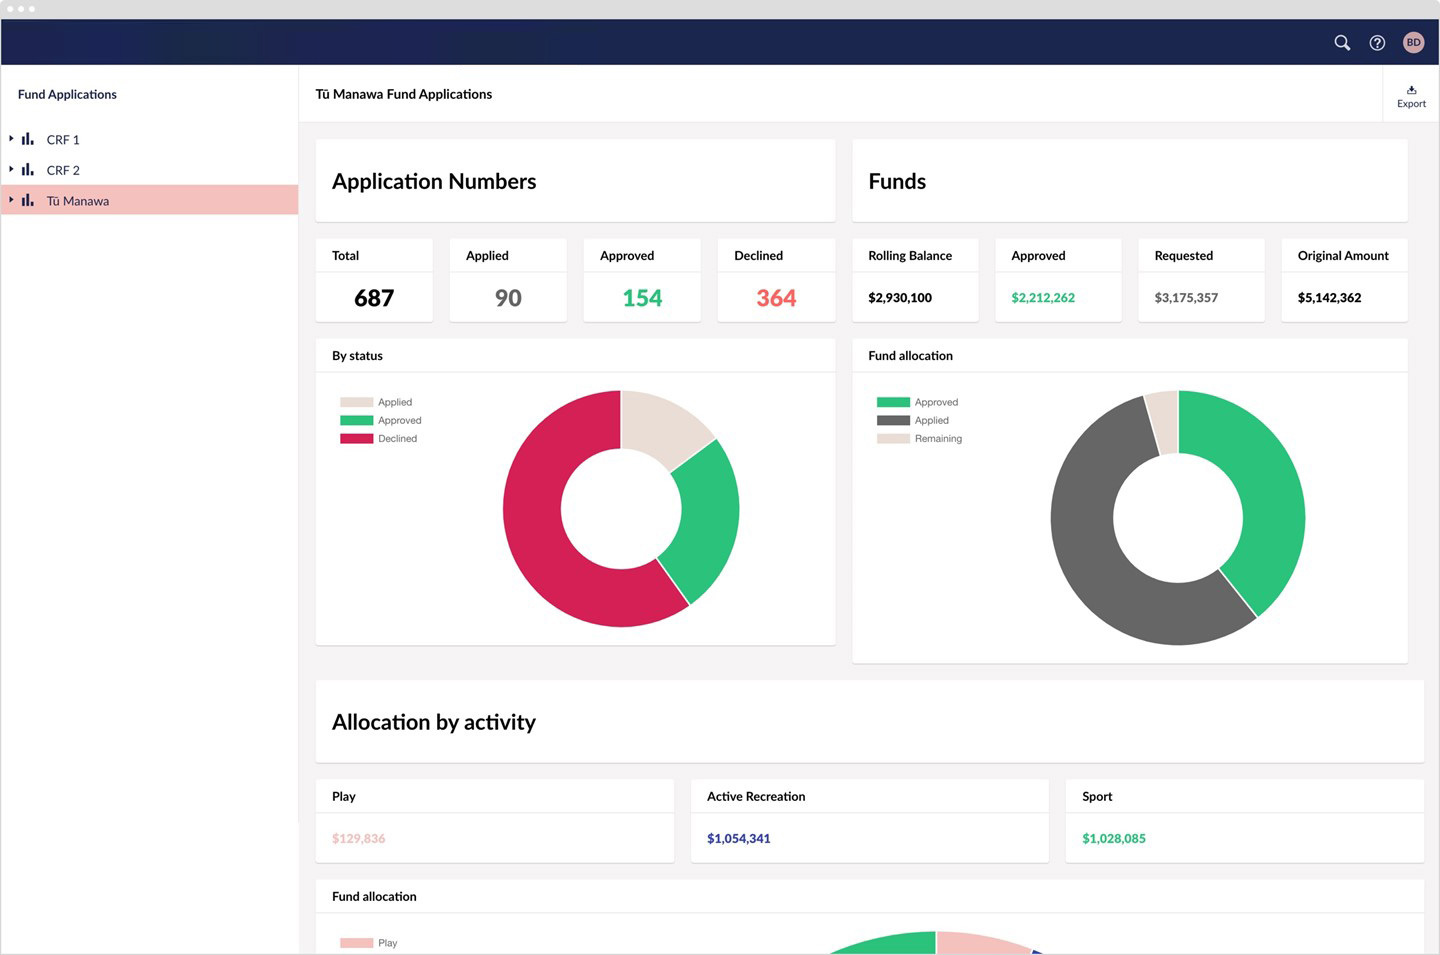Expand the CRF 1 tree arrow
The image size is (1440, 955).
pyautogui.click(x=11, y=139)
